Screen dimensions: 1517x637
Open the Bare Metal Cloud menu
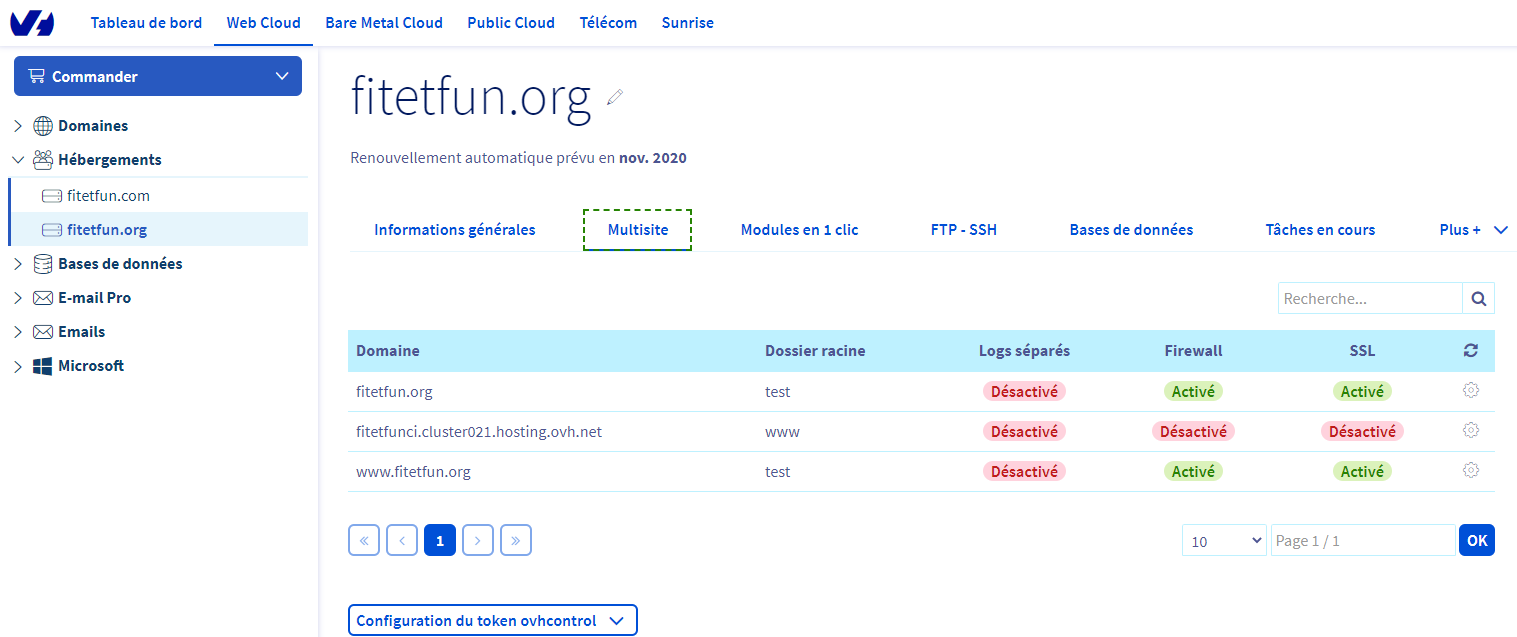pyautogui.click(x=383, y=23)
